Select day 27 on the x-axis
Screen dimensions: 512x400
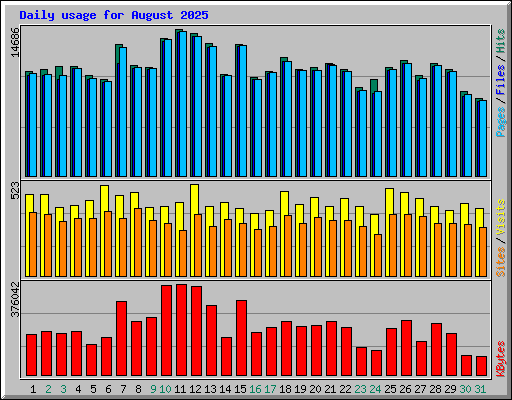[420, 389]
